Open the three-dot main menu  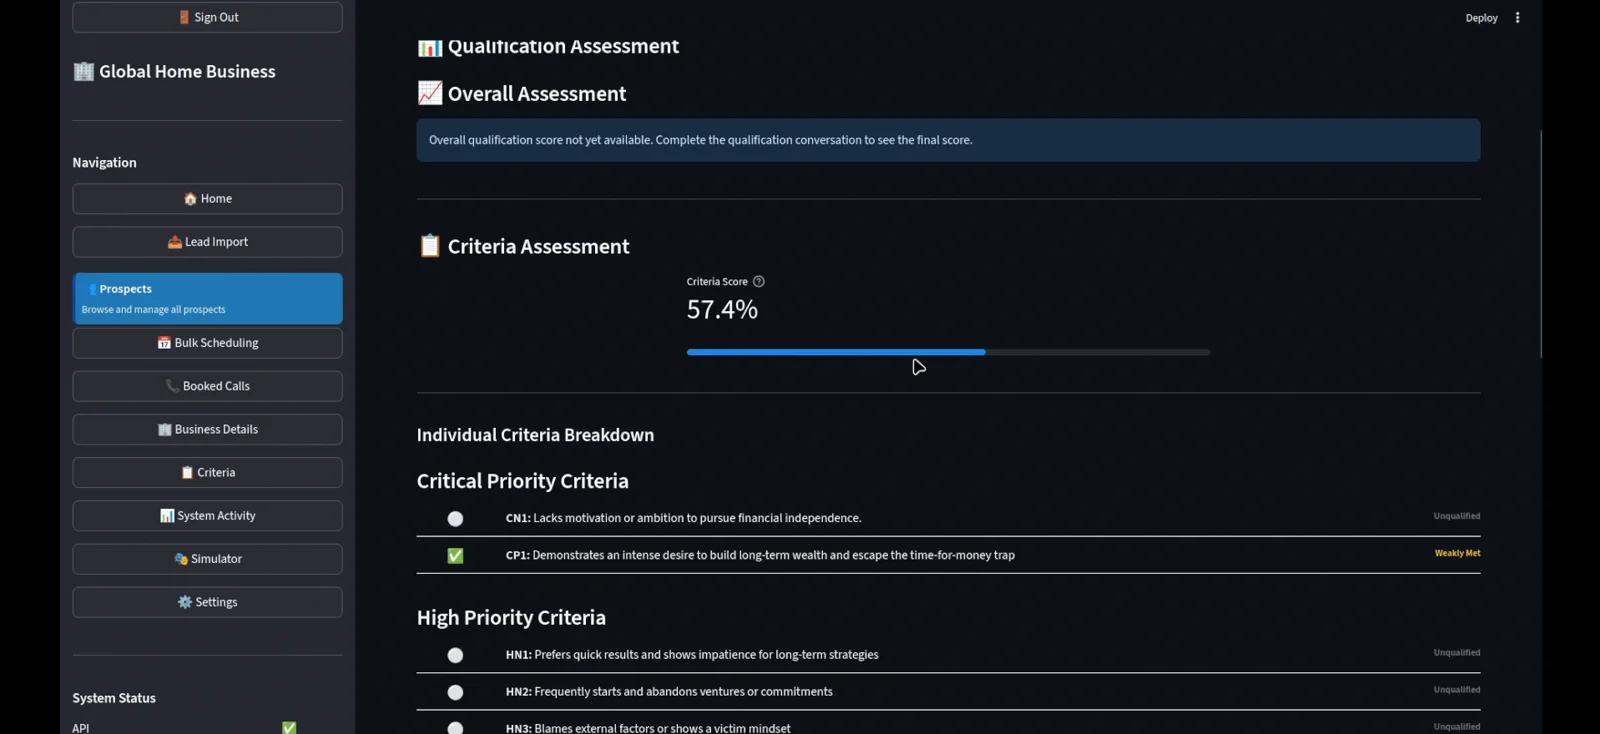pos(1517,18)
